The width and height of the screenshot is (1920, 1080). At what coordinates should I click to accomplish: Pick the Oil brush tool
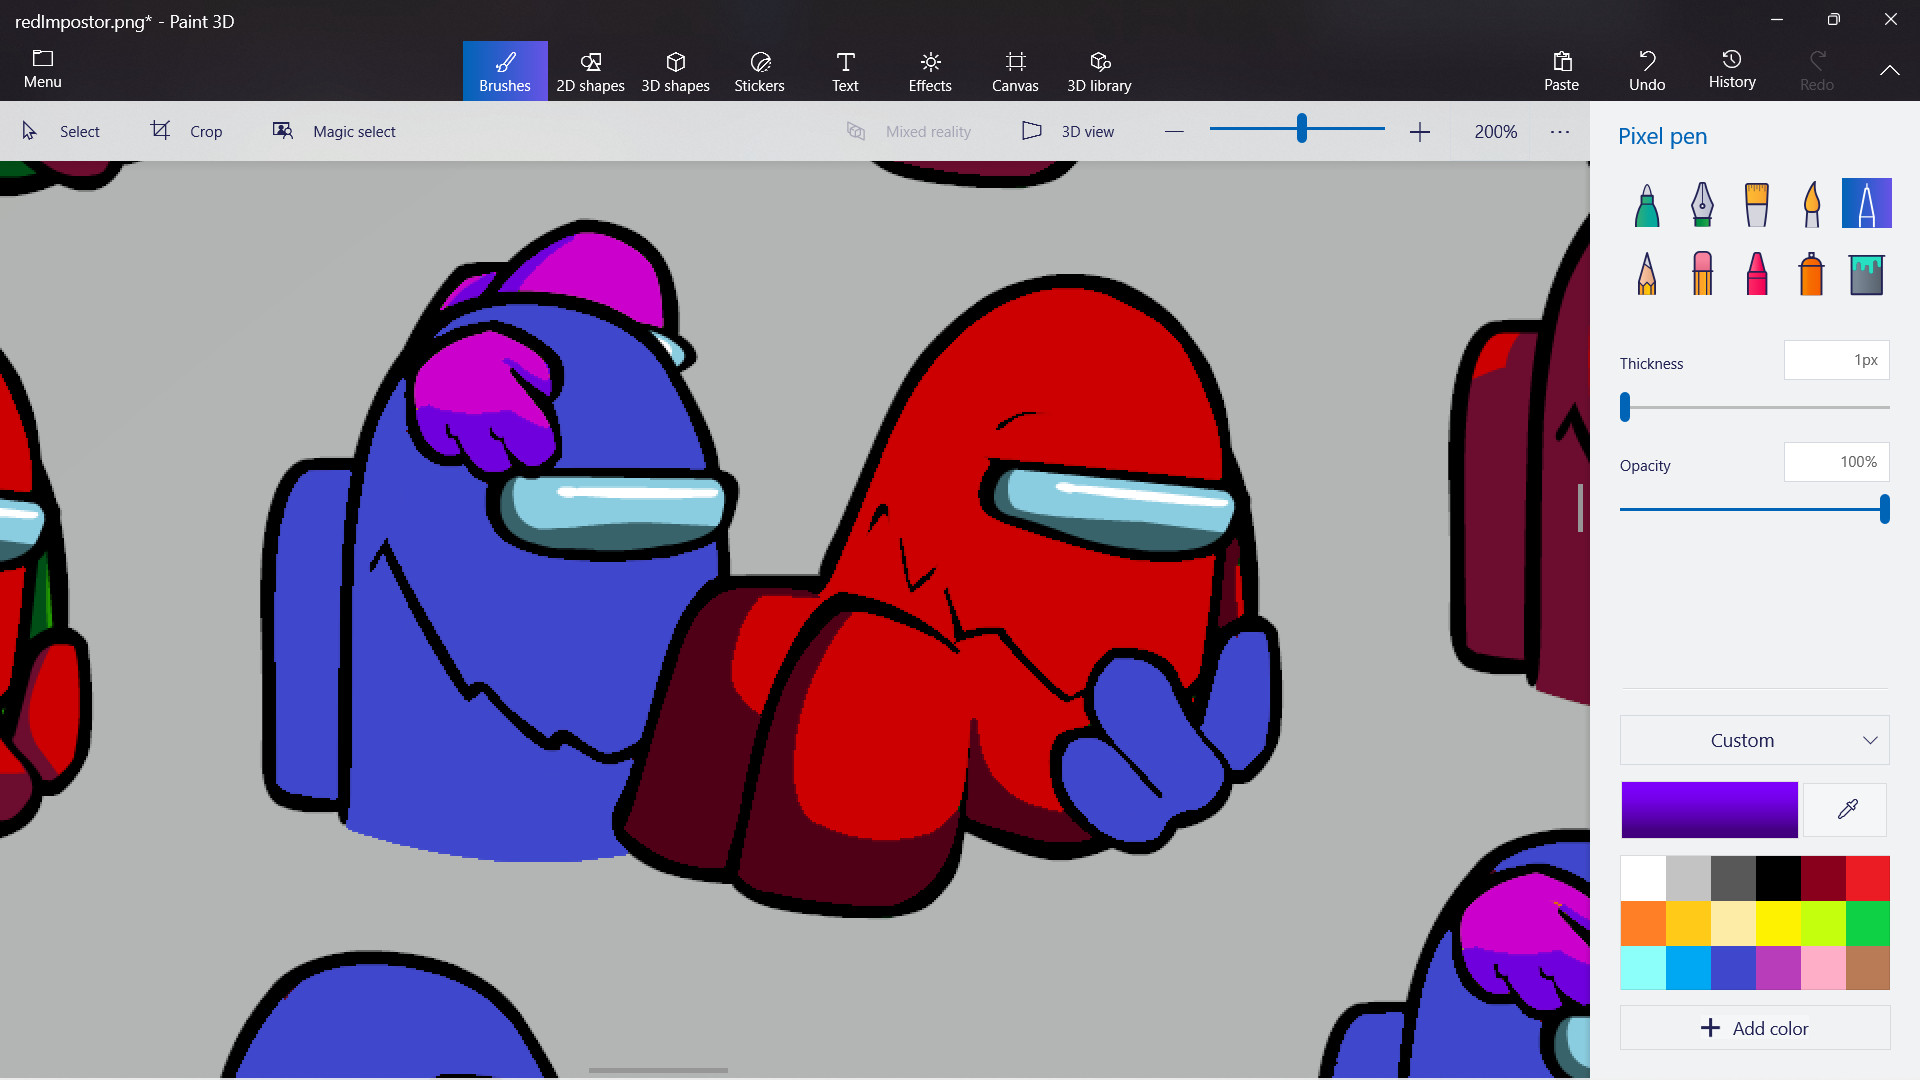[x=1756, y=204]
